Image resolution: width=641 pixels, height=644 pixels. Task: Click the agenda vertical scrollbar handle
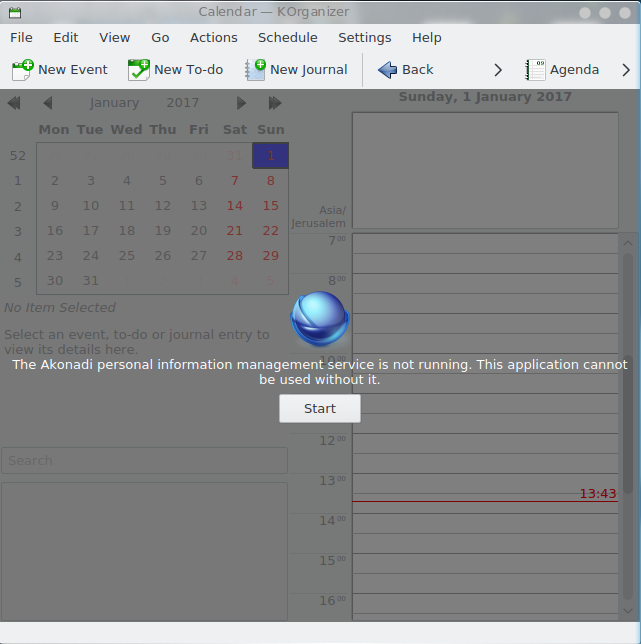pos(627,423)
